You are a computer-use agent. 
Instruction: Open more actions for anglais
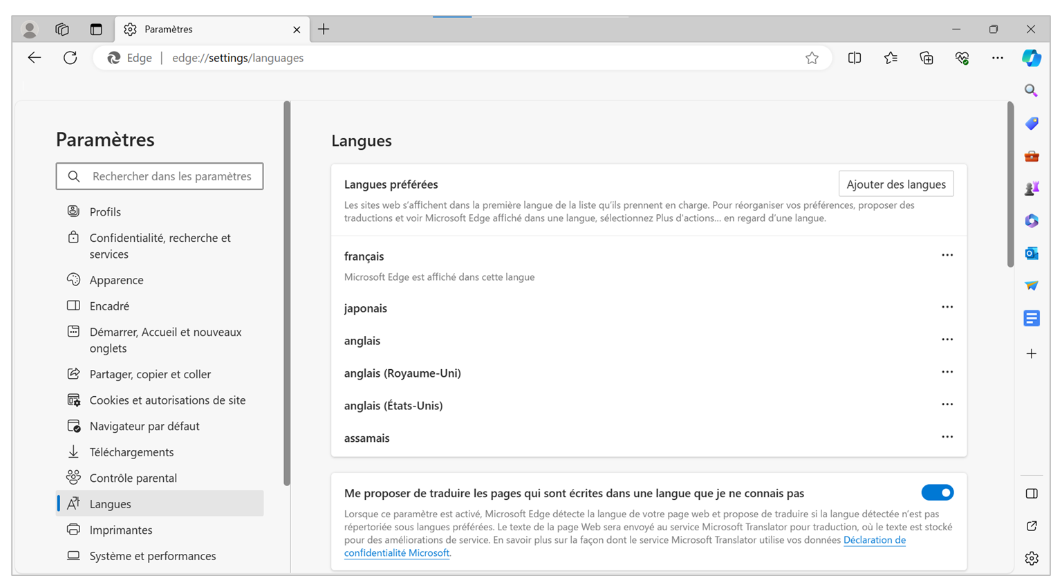pos(947,339)
